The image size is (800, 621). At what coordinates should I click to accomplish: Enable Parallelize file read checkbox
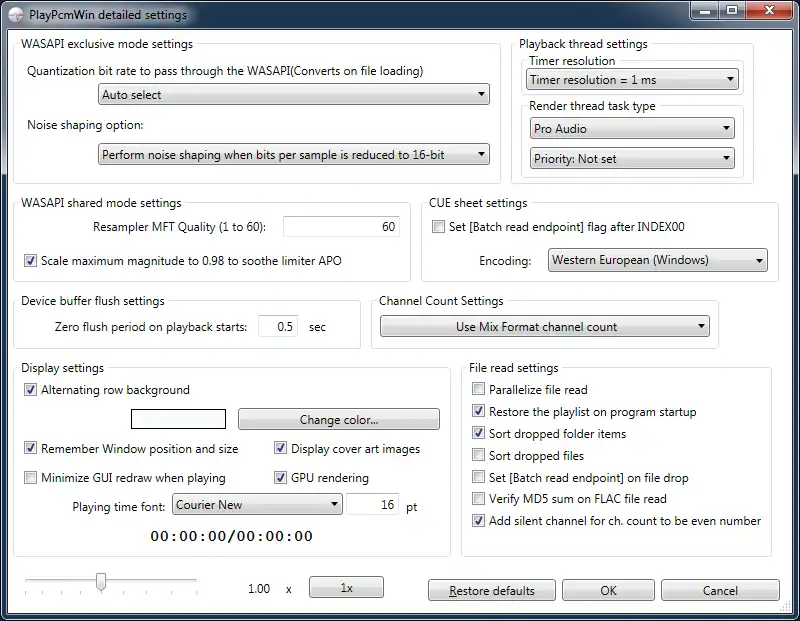click(479, 390)
